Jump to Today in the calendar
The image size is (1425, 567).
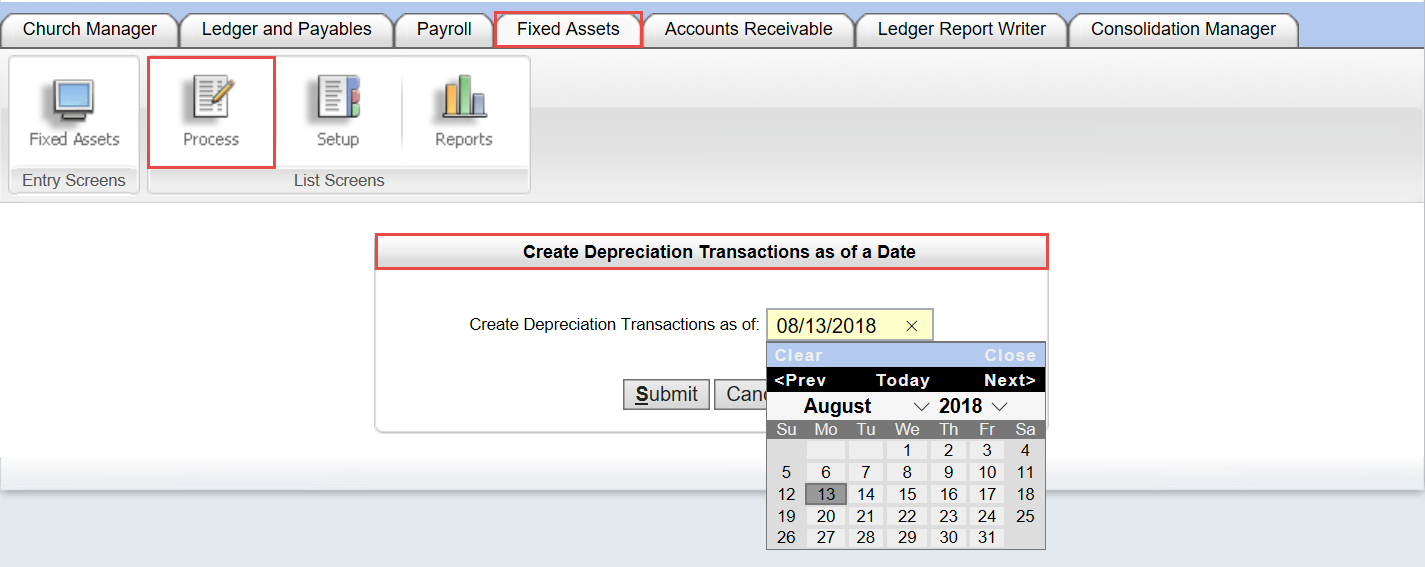(x=903, y=380)
